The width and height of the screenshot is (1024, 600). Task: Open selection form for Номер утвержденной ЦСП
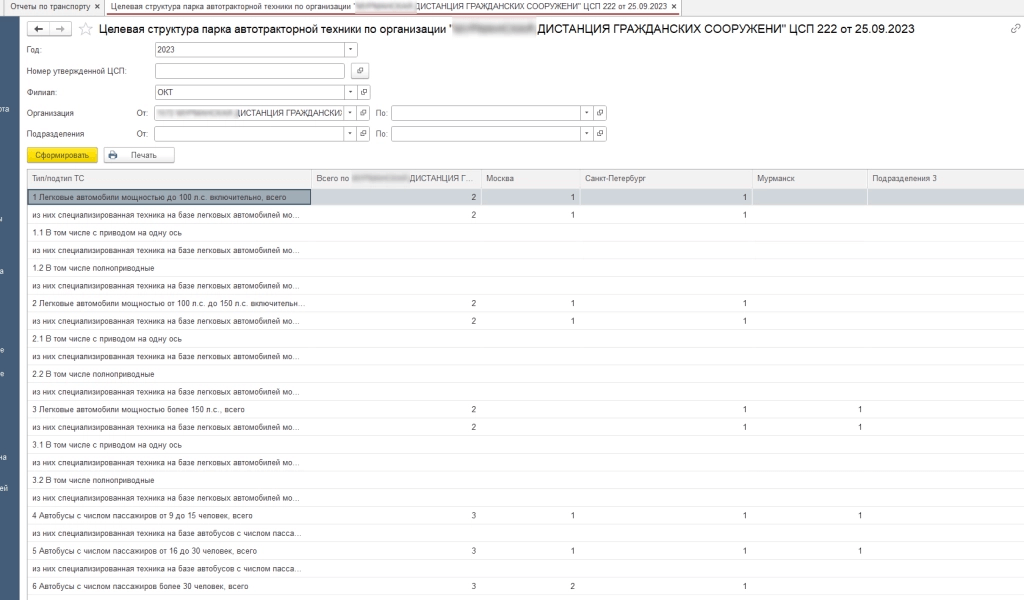[x=361, y=71]
